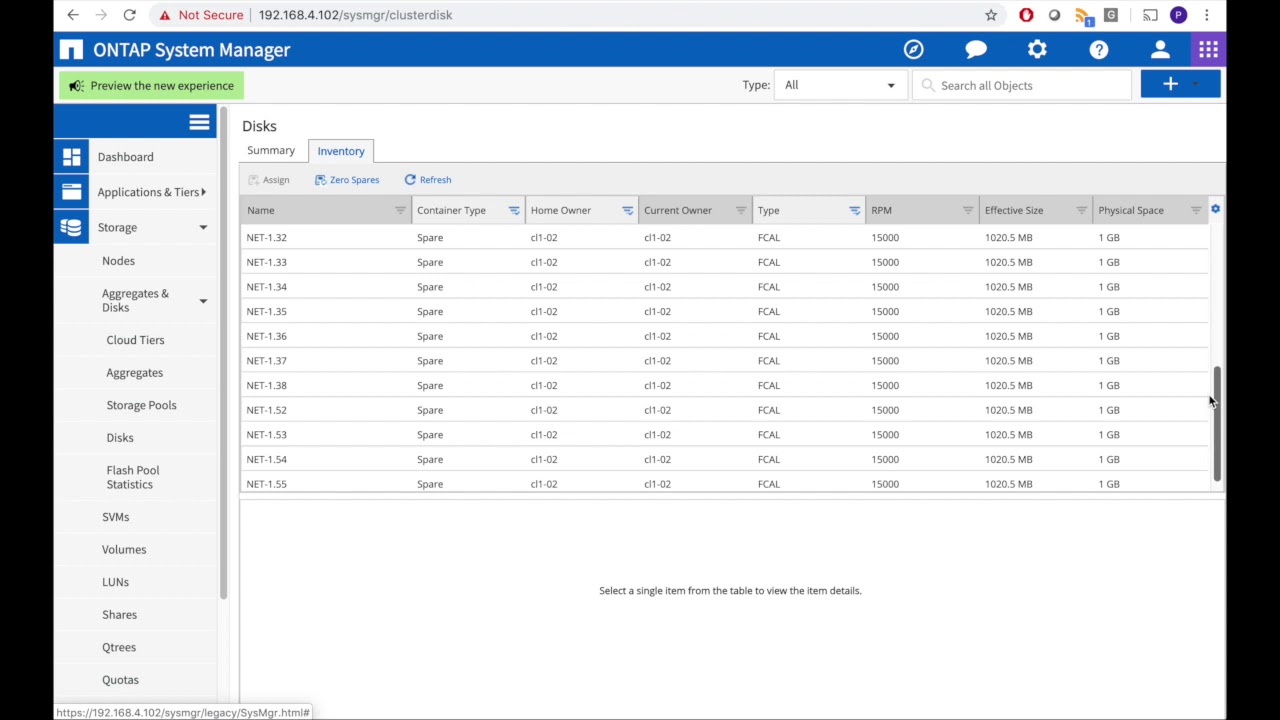Open the Chrome profile avatar
1280x720 pixels.
point(1179,15)
